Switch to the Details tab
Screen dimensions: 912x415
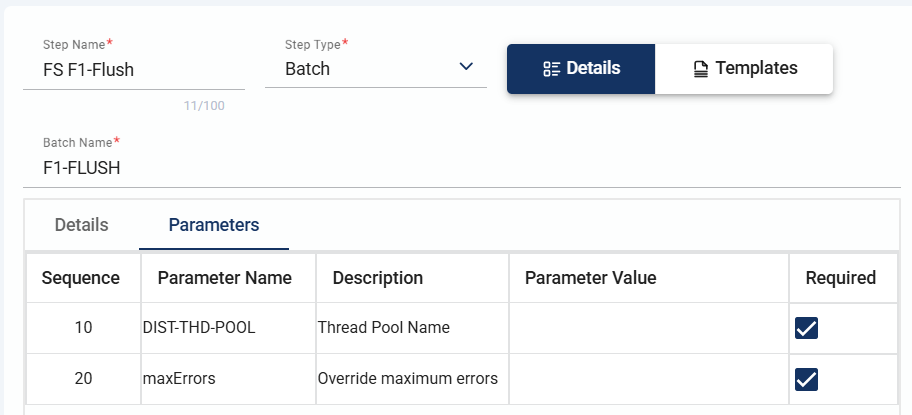coord(81,225)
